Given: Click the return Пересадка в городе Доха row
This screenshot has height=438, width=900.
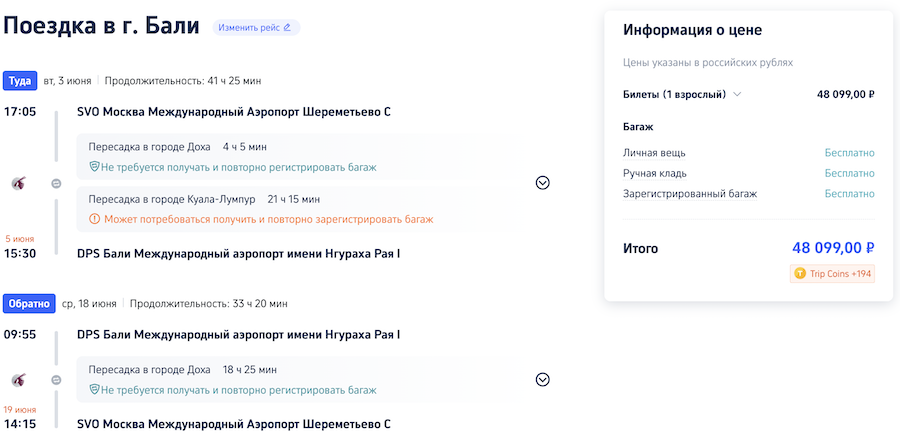Looking at the screenshot, I should (x=300, y=370).
